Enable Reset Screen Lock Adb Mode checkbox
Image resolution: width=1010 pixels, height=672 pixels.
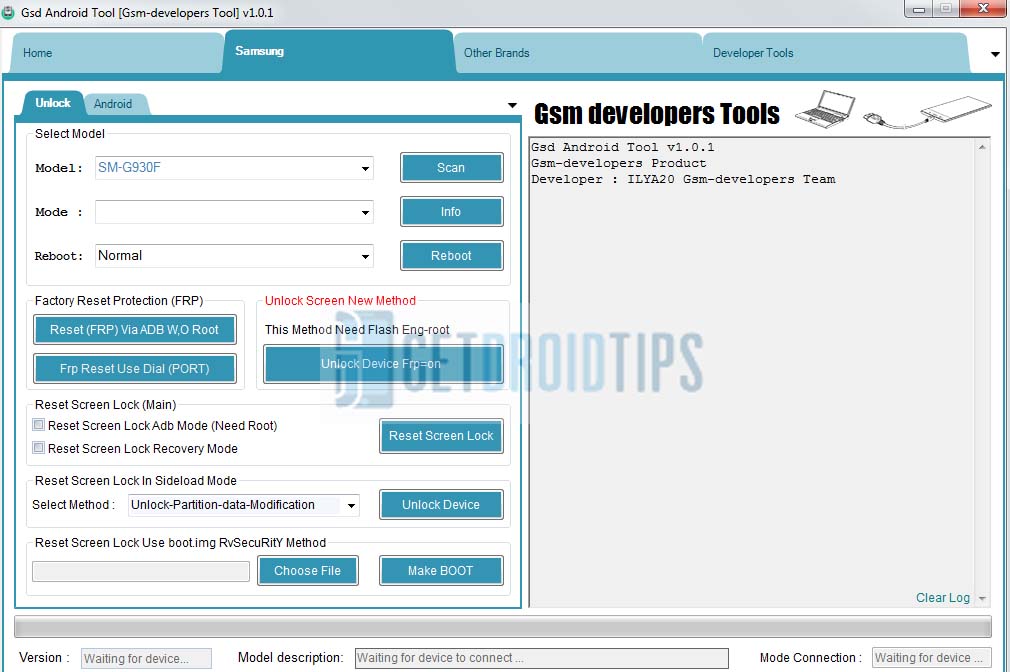pyautogui.click(x=39, y=425)
